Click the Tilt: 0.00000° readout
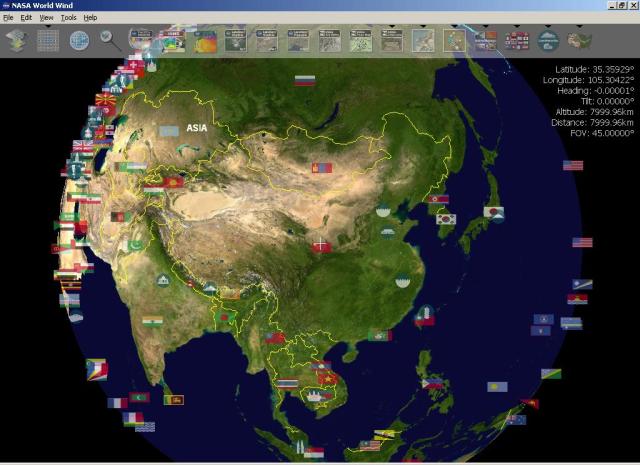 click(x=607, y=101)
